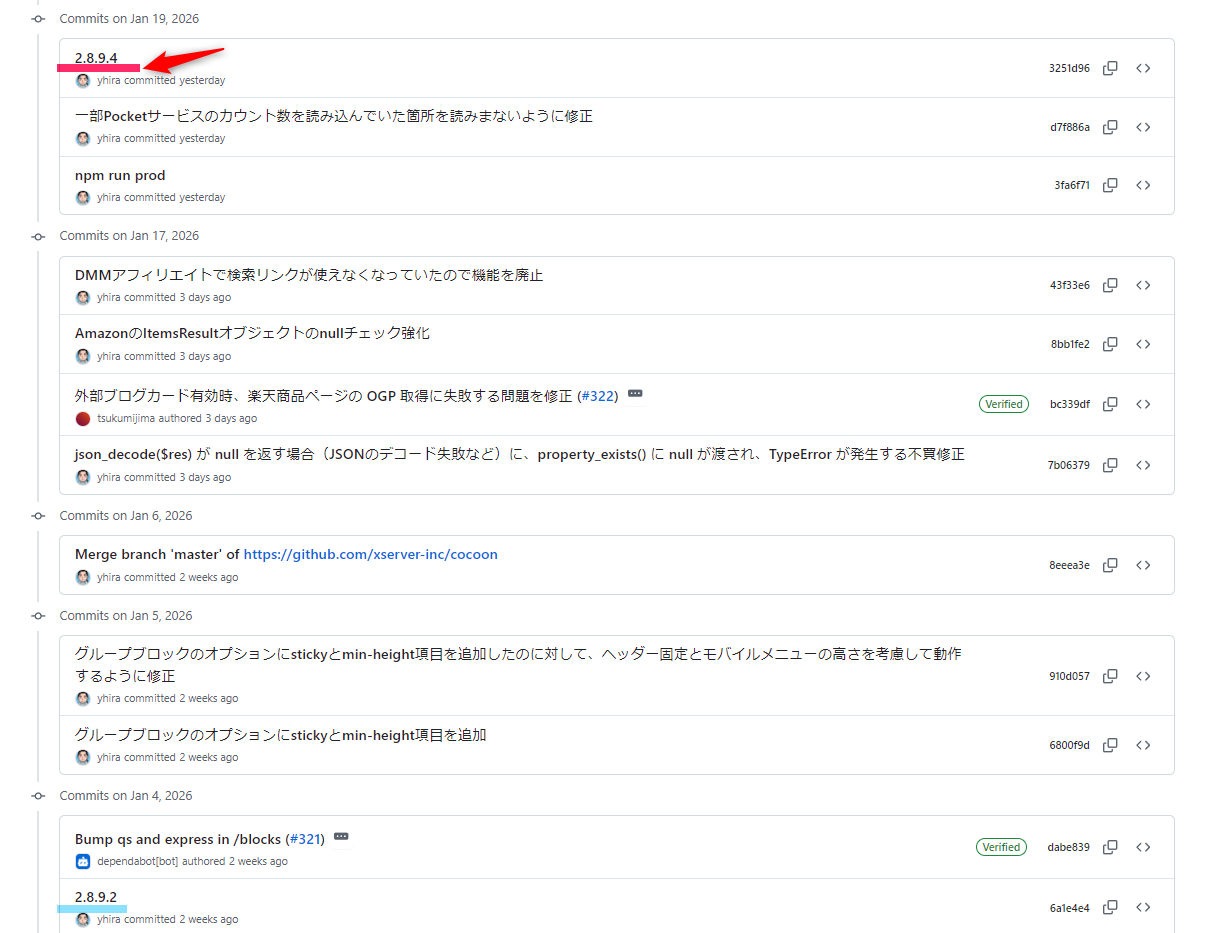The height and width of the screenshot is (933, 1208).
Task: Open the xserver-inc/cocoon GitHub URL
Action: (x=370, y=554)
